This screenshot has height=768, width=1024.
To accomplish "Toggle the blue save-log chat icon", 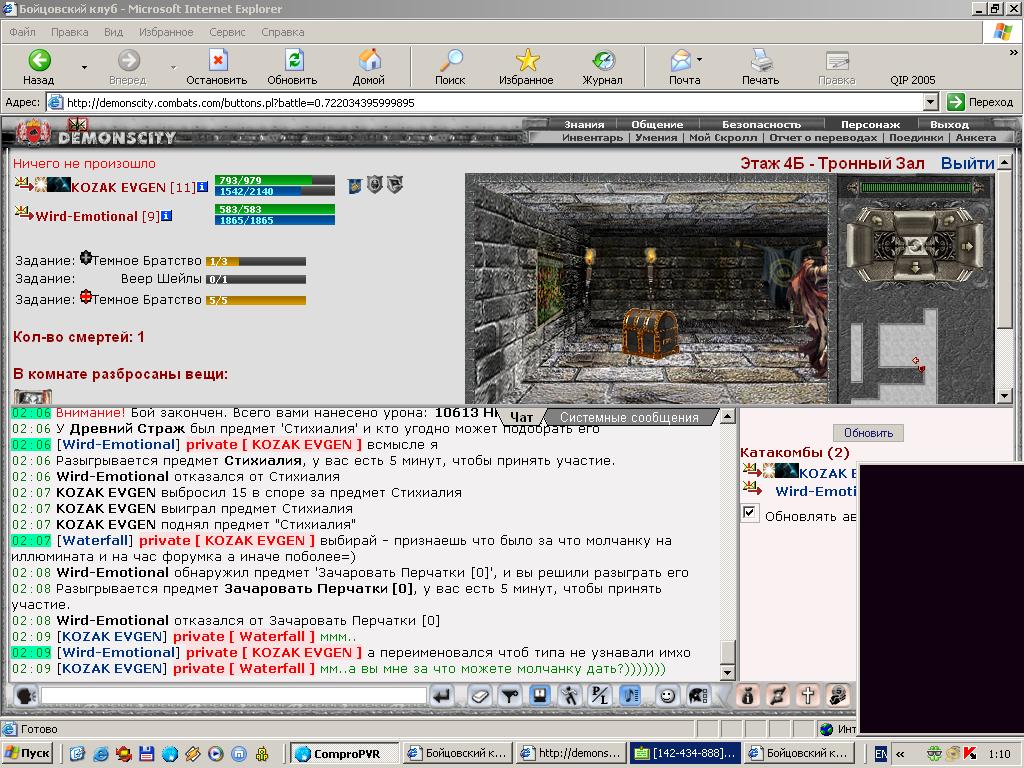I will click(x=540, y=696).
